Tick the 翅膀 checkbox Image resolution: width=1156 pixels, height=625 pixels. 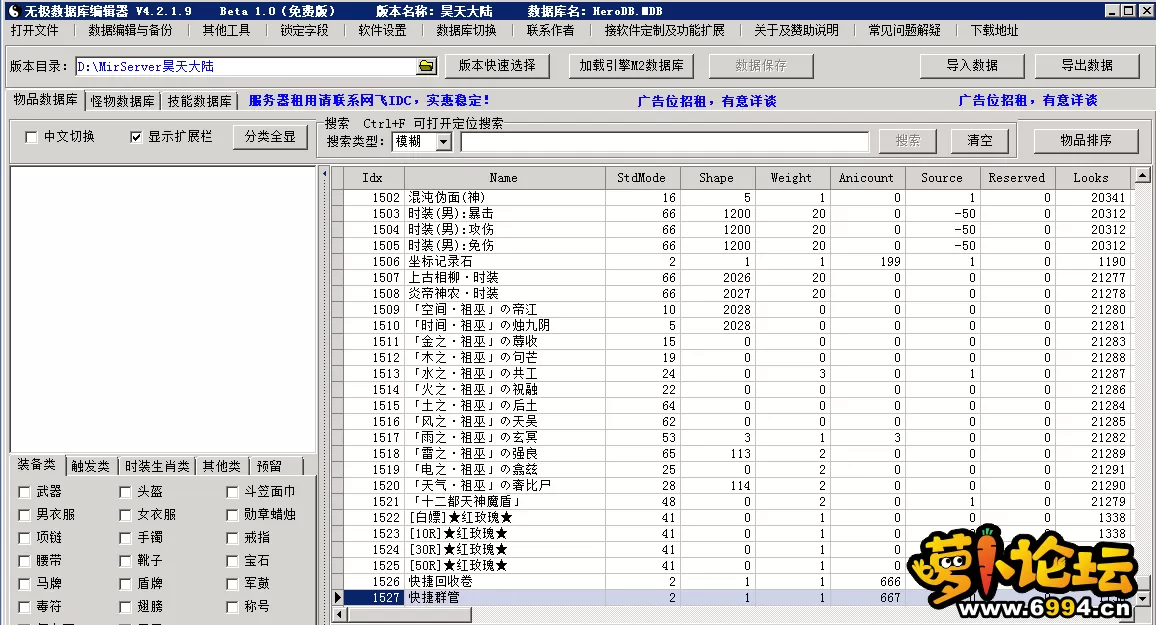coord(125,607)
